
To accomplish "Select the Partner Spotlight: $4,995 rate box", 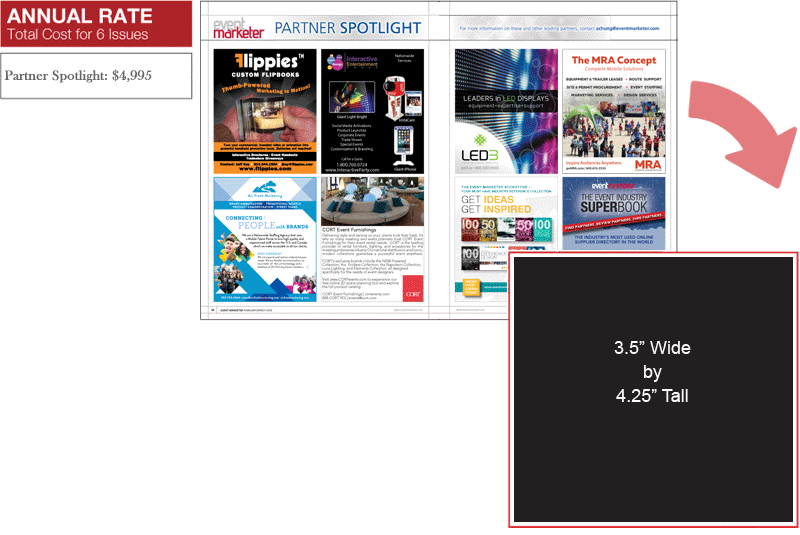I will pos(96,76).
